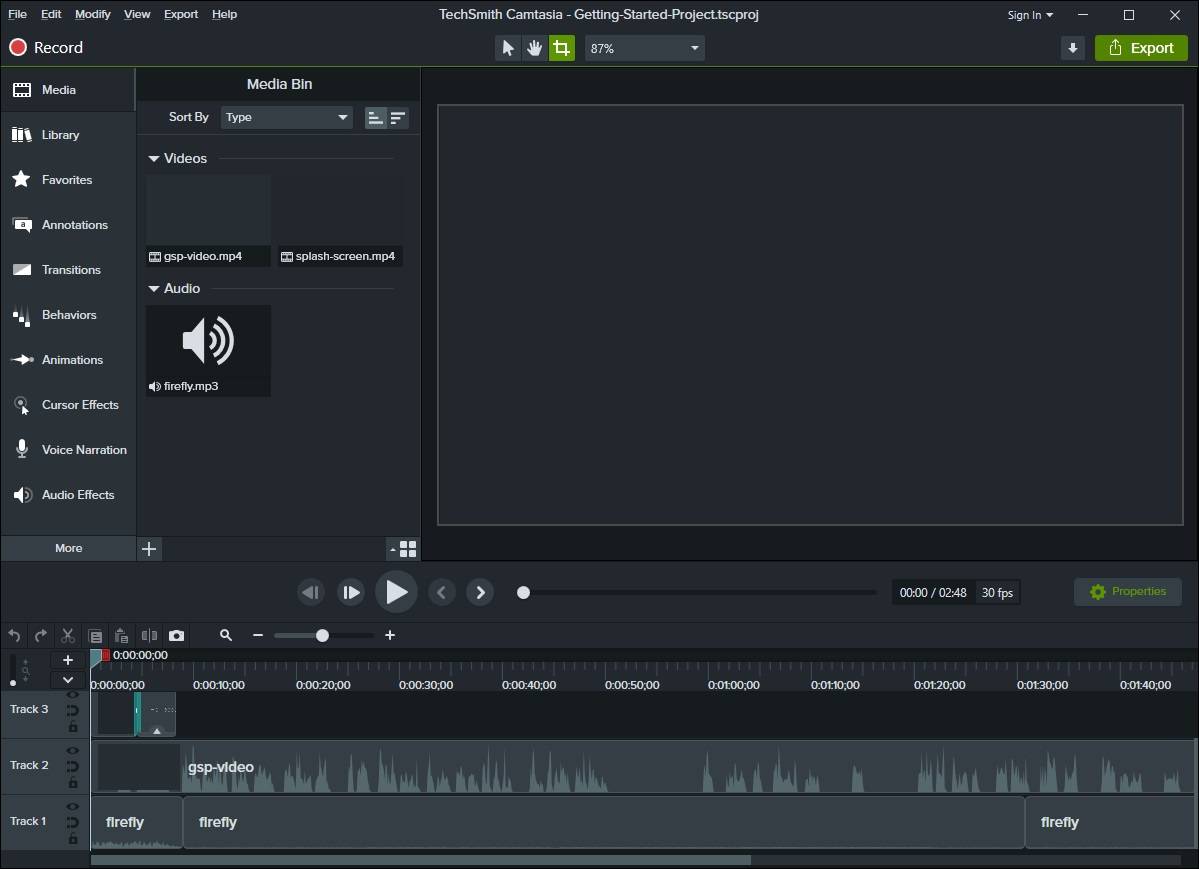Click the camera snapshot icon
The width and height of the screenshot is (1199, 869).
pyautogui.click(x=177, y=635)
